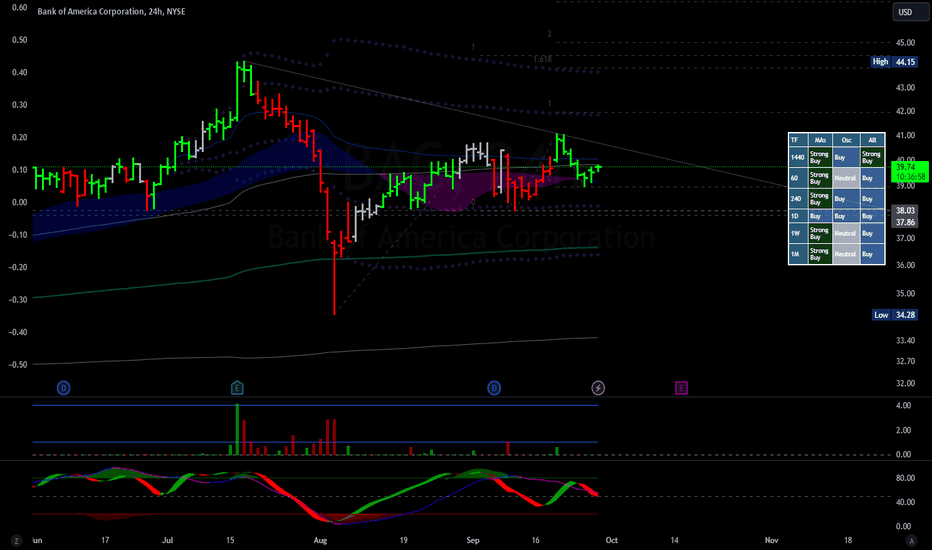Viewport: 932px width, 550px height.
Task: Click the Bank of America Corporation chart title
Action: [111, 11]
